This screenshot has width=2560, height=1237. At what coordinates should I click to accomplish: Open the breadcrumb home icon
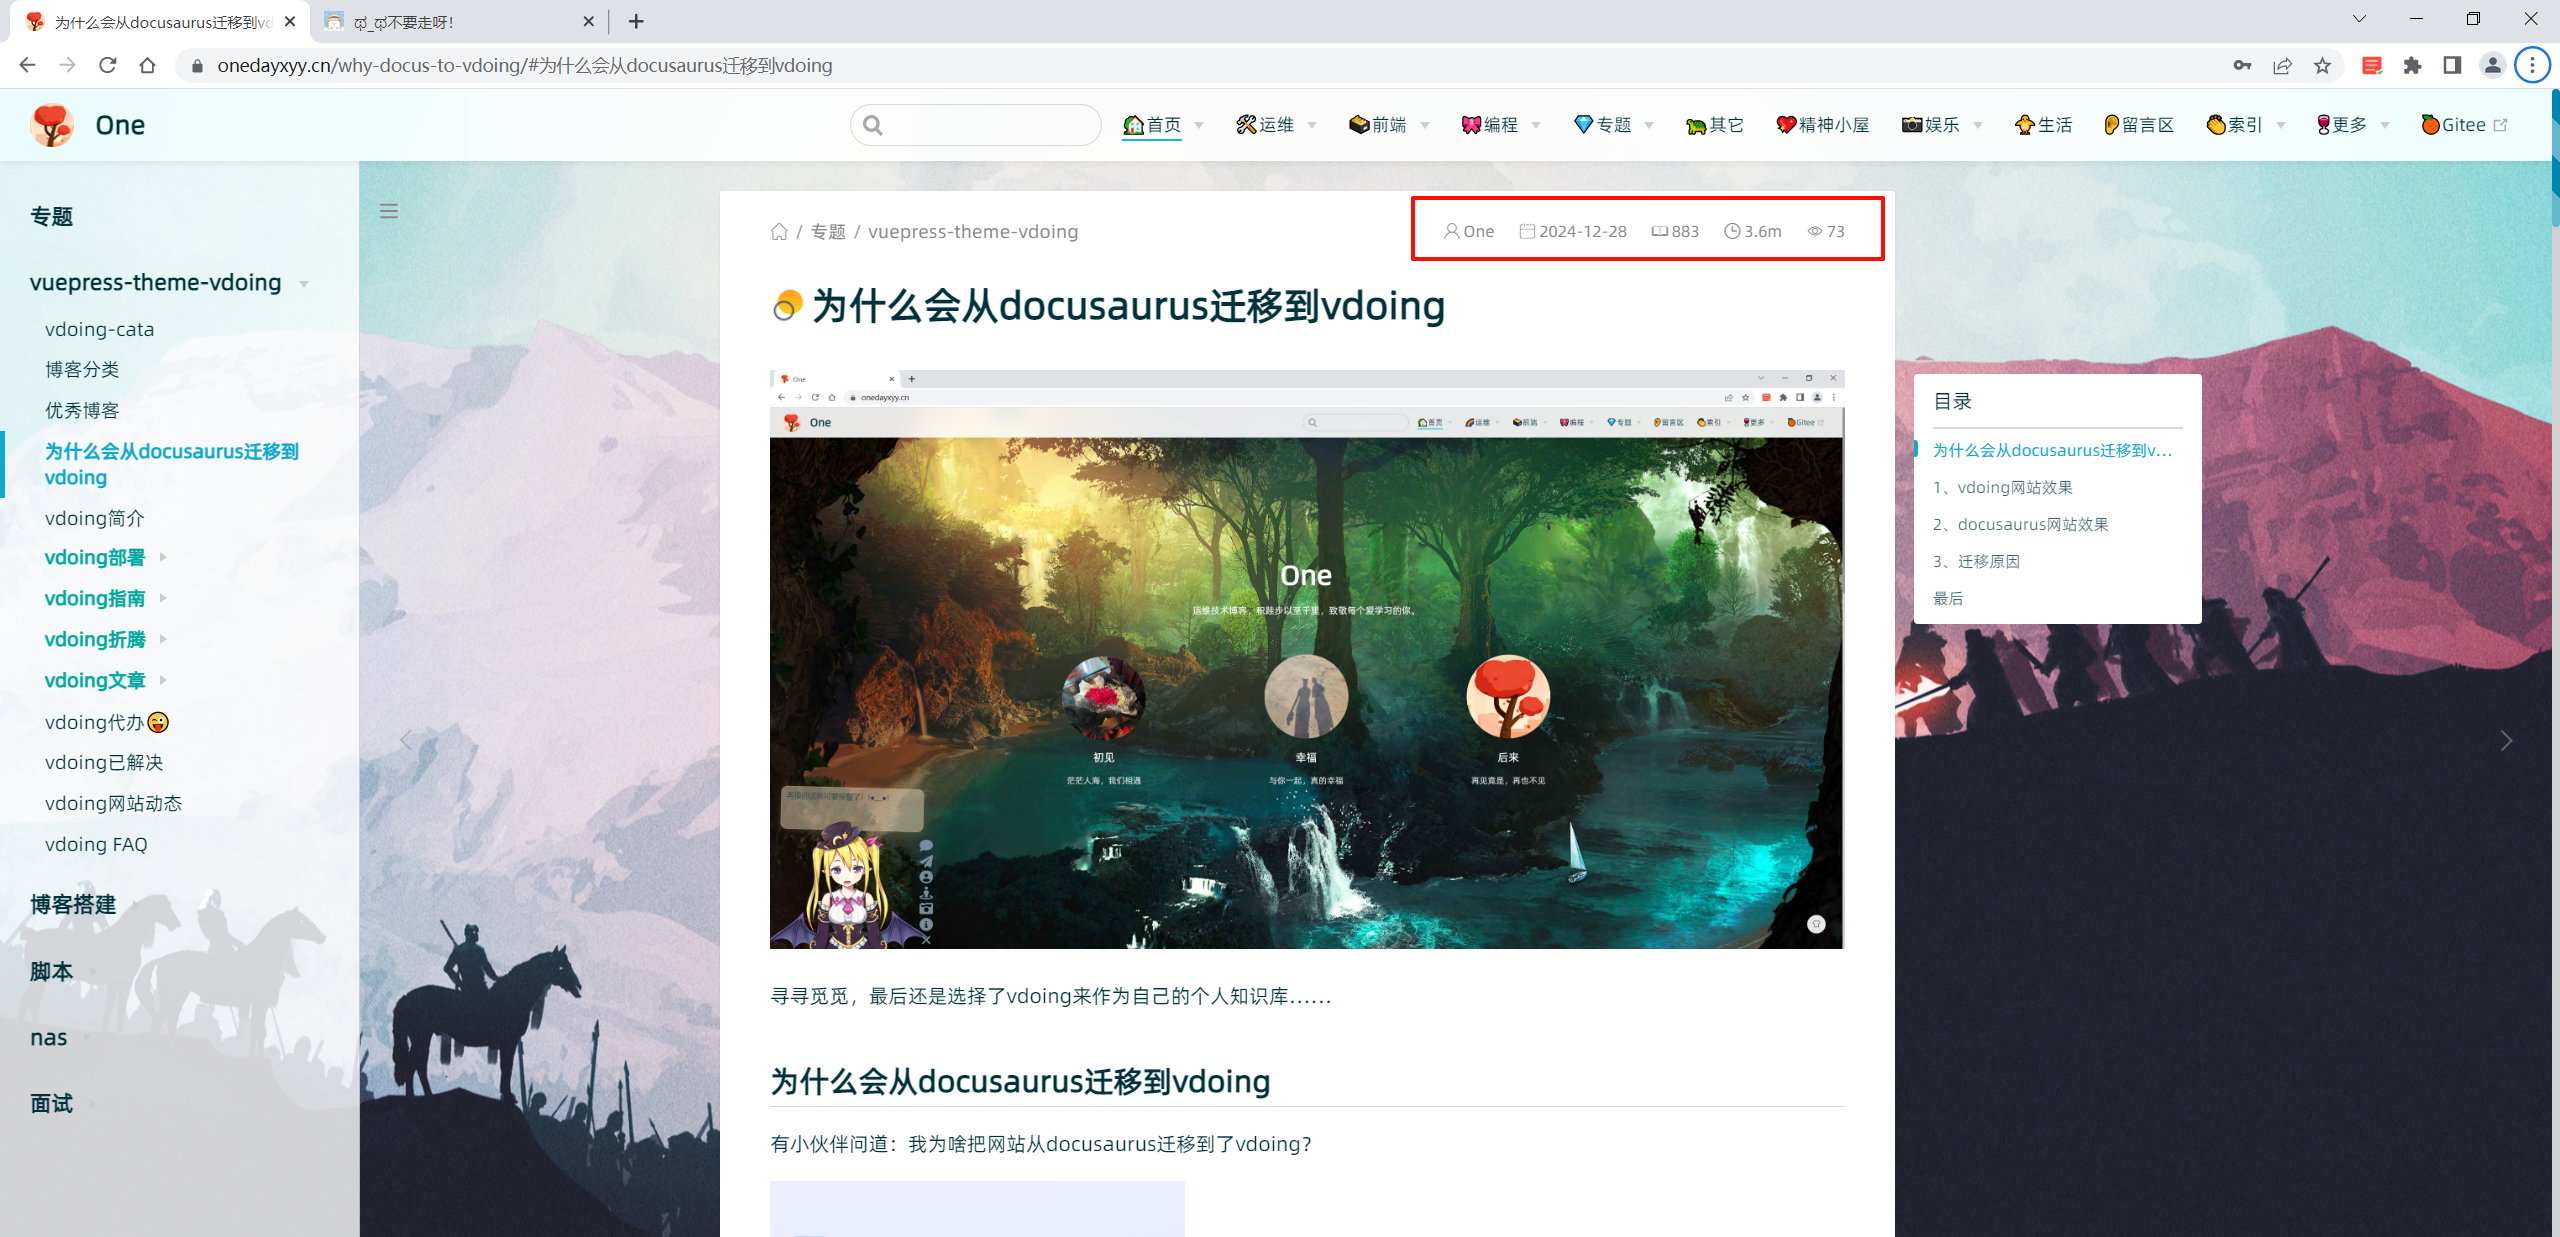click(779, 232)
